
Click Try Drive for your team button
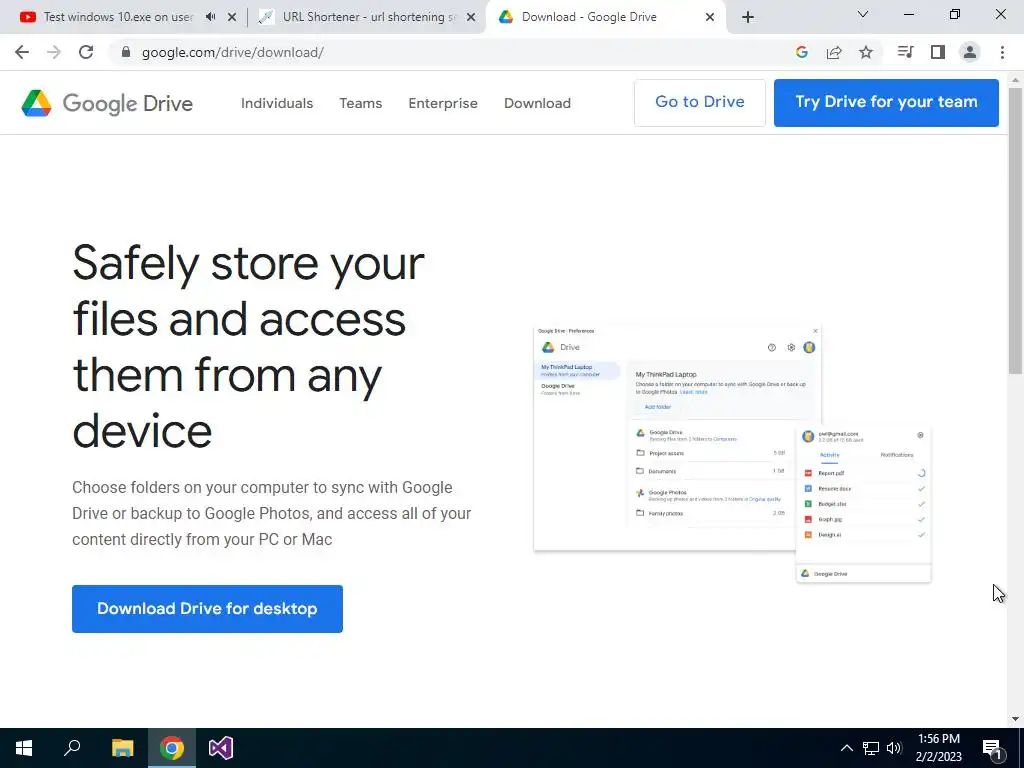point(886,103)
